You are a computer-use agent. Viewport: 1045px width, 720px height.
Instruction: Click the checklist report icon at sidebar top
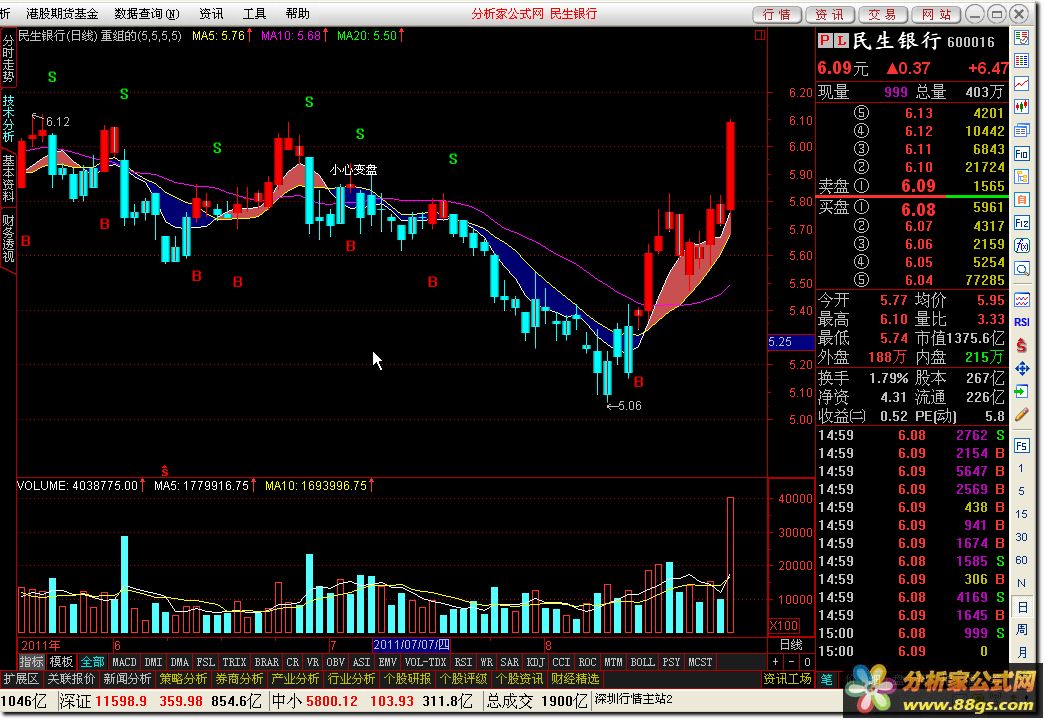(x=1022, y=37)
